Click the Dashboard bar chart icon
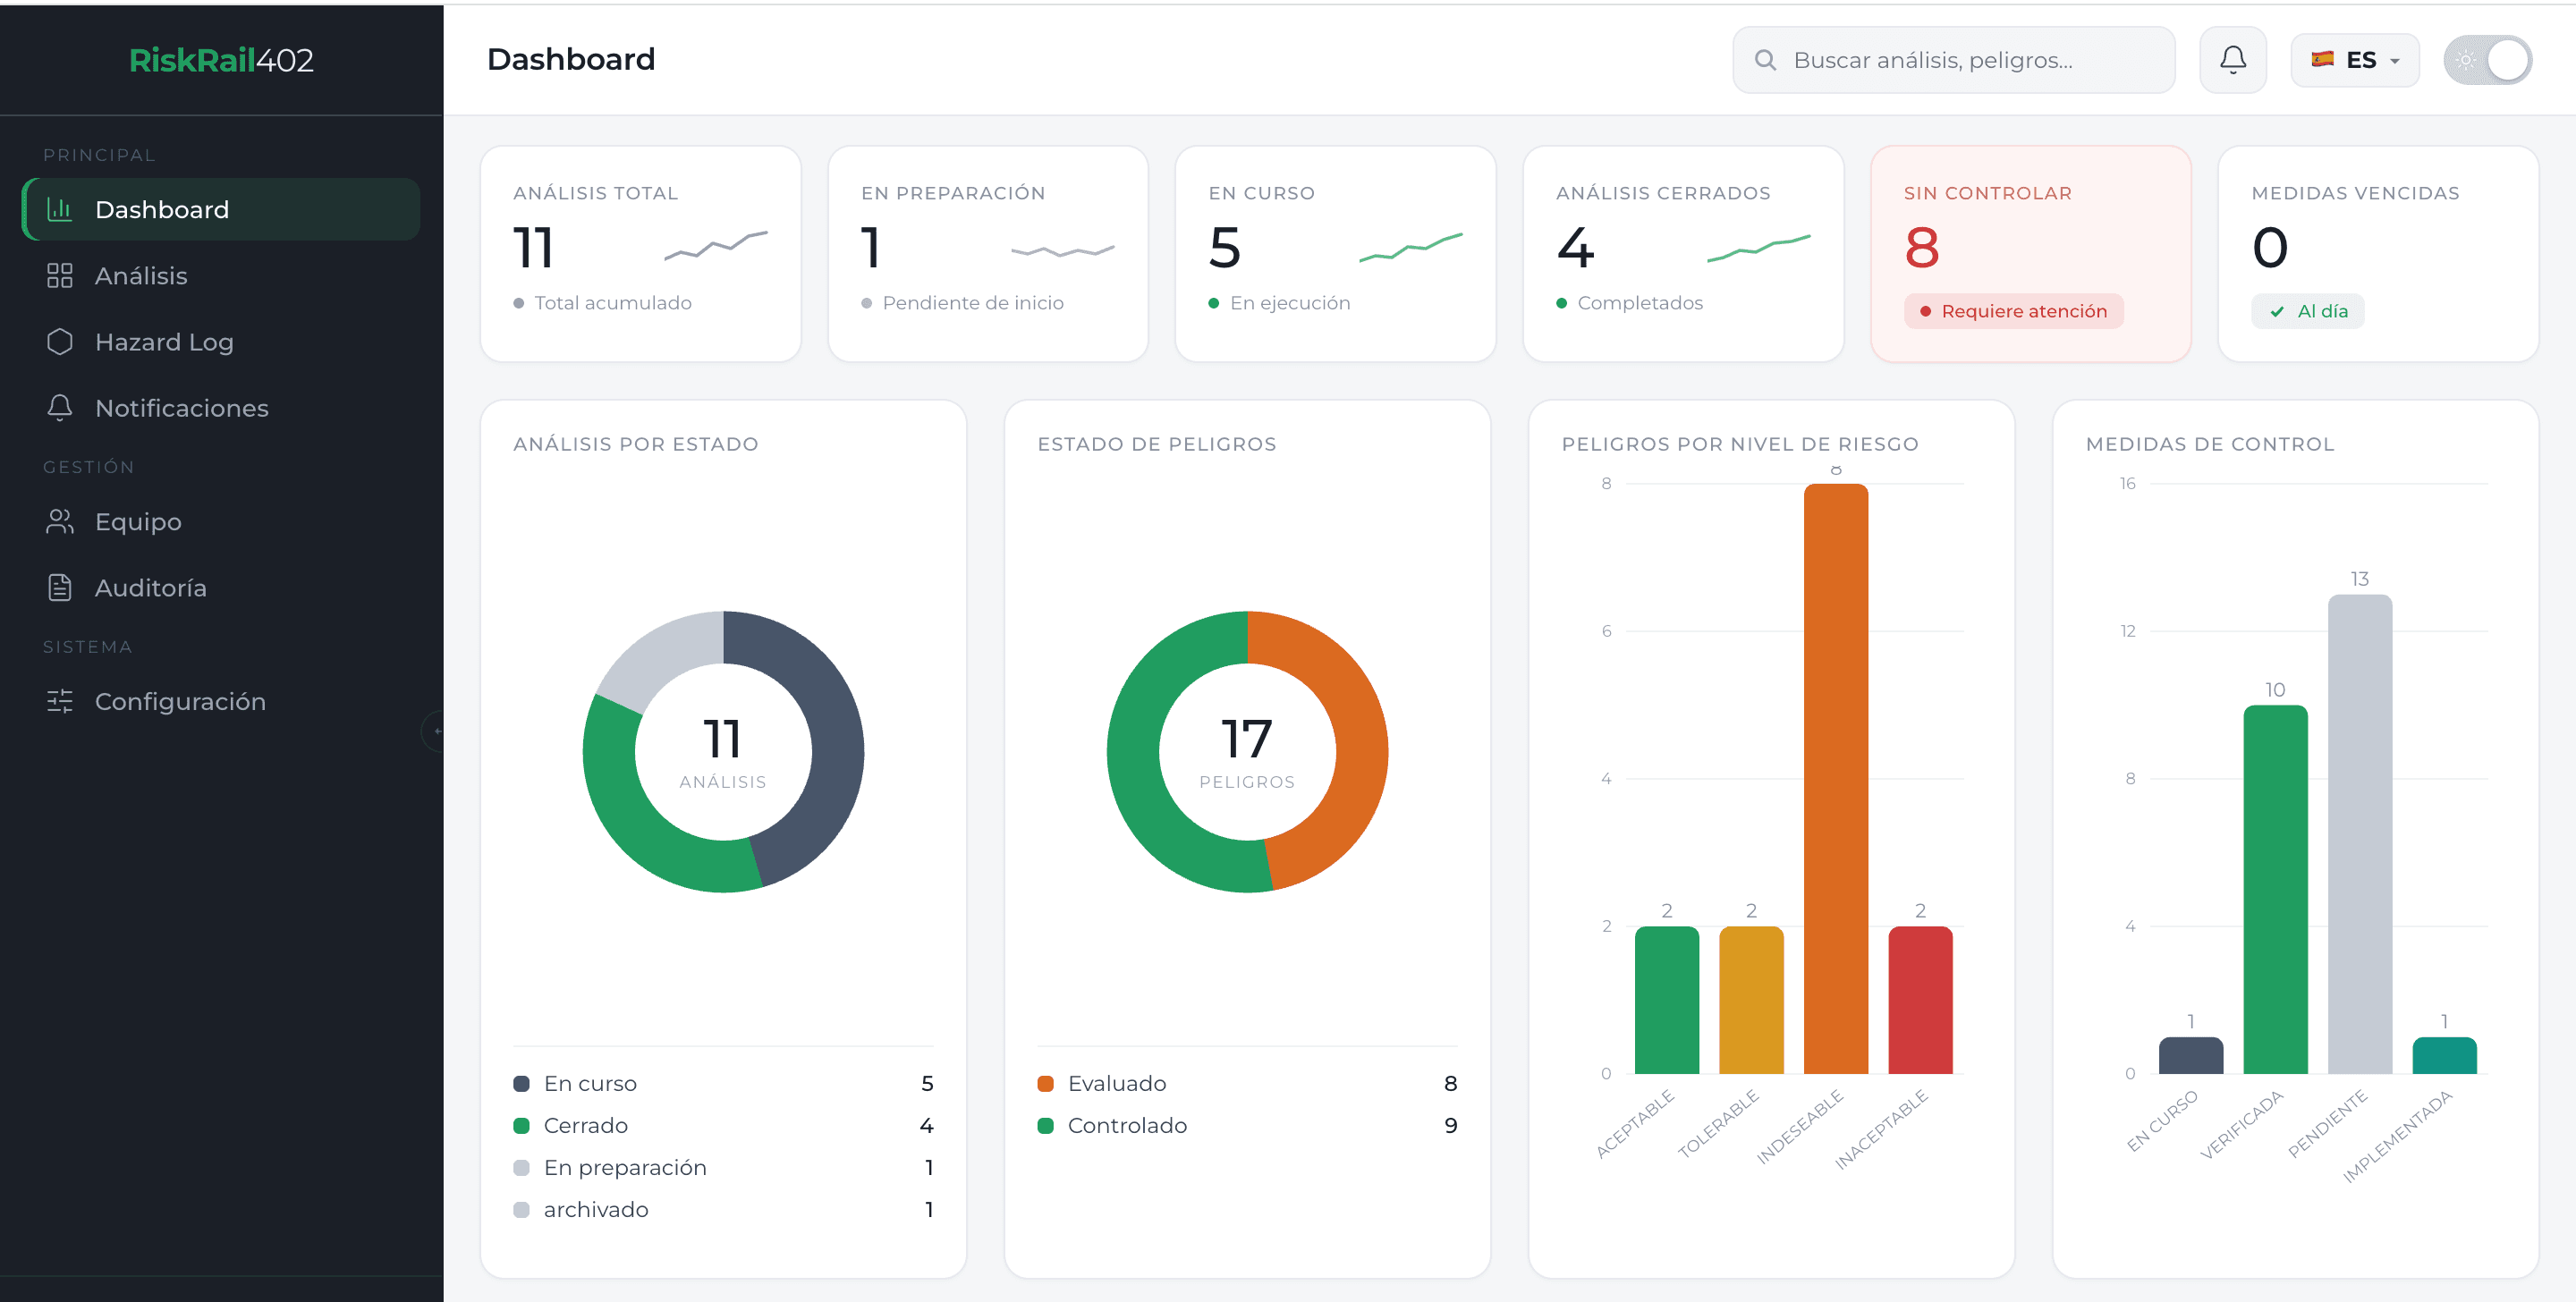The height and width of the screenshot is (1302, 2576). [x=60, y=209]
